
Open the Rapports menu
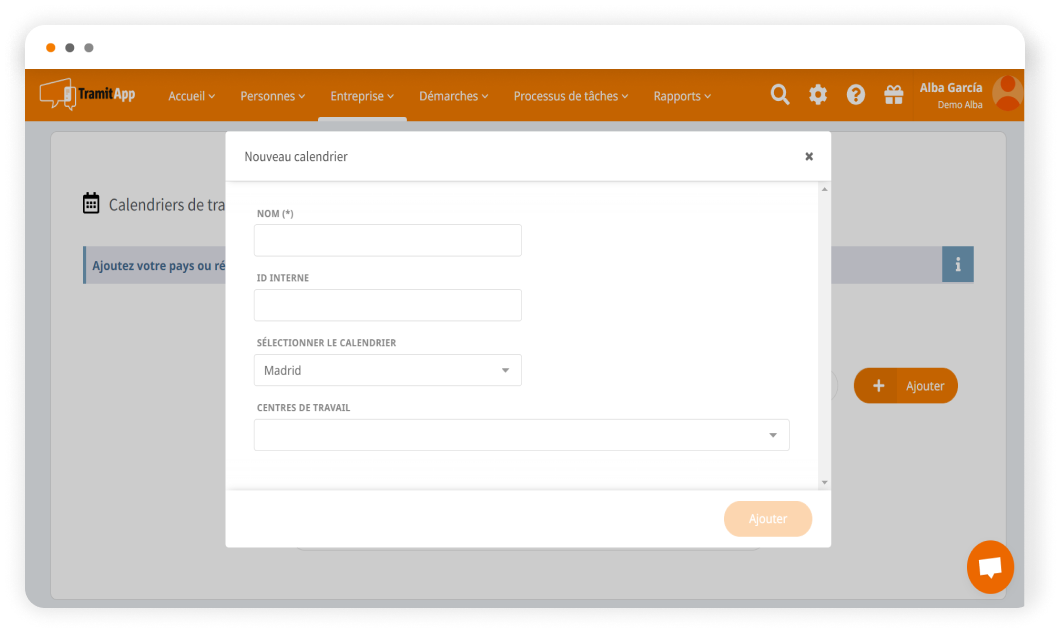tap(682, 96)
